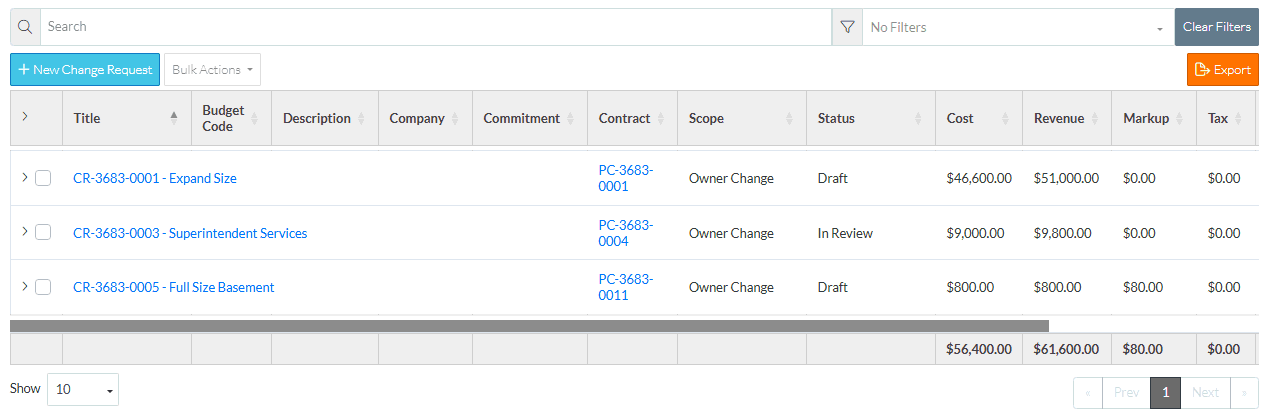Viewport: 1276px width, 416px height.
Task: Click sort icon on Company column
Action: click(455, 118)
